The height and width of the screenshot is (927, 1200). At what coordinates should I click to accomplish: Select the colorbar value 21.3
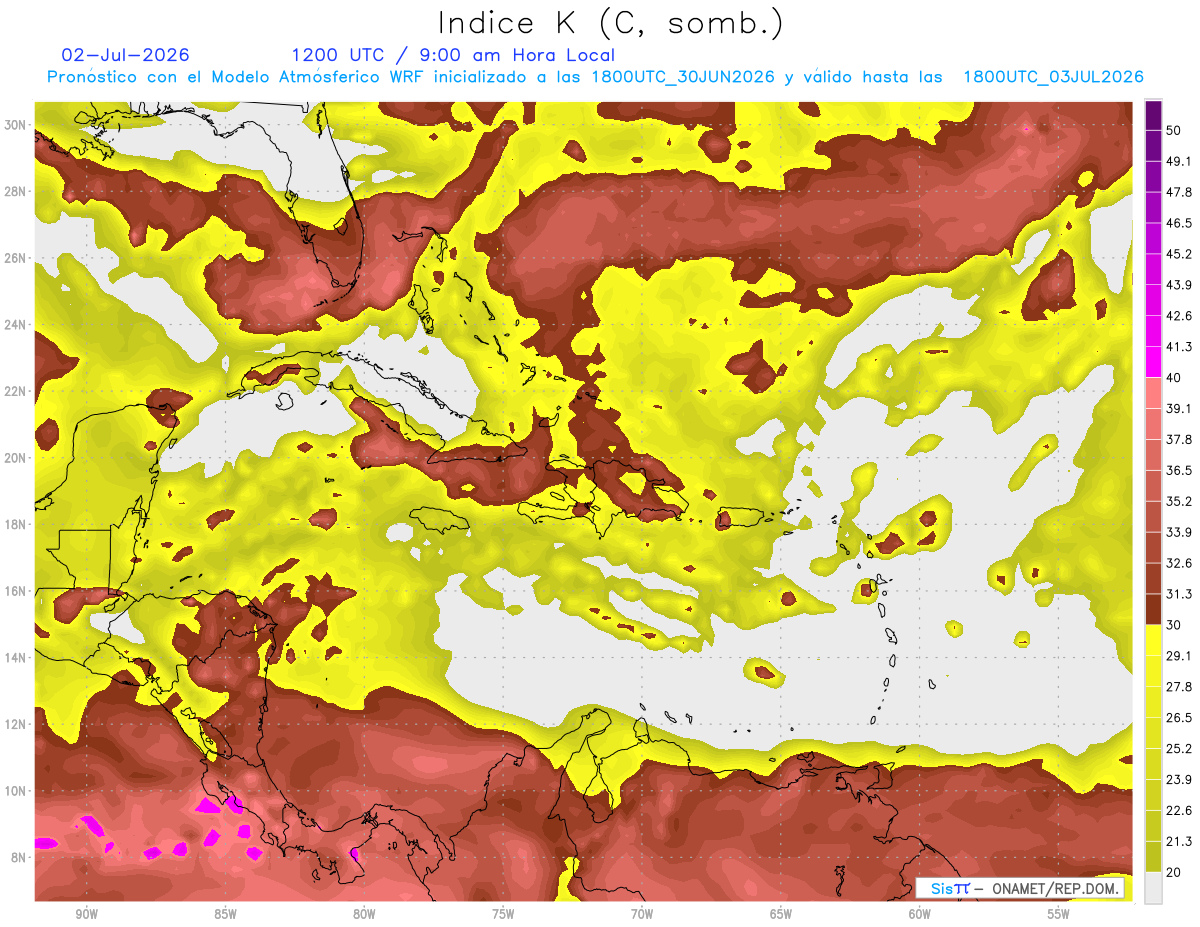pyautogui.click(x=1179, y=841)
